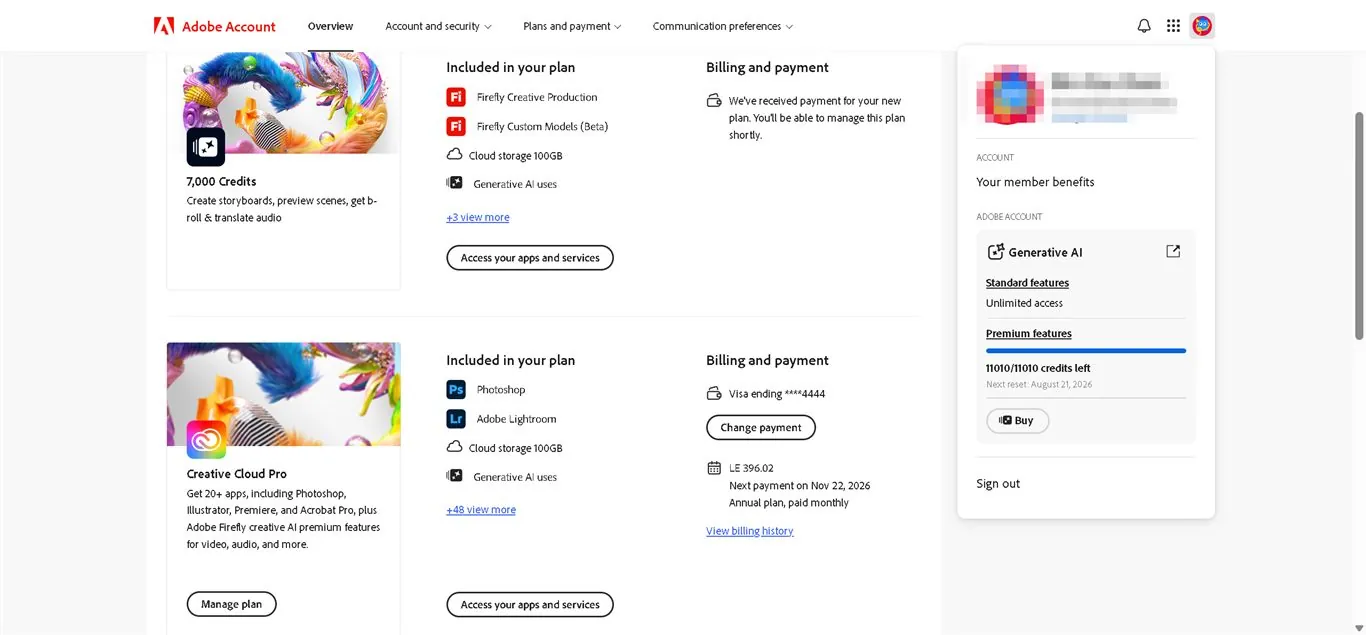Open the notifications bell

(x=1144, y=26)
